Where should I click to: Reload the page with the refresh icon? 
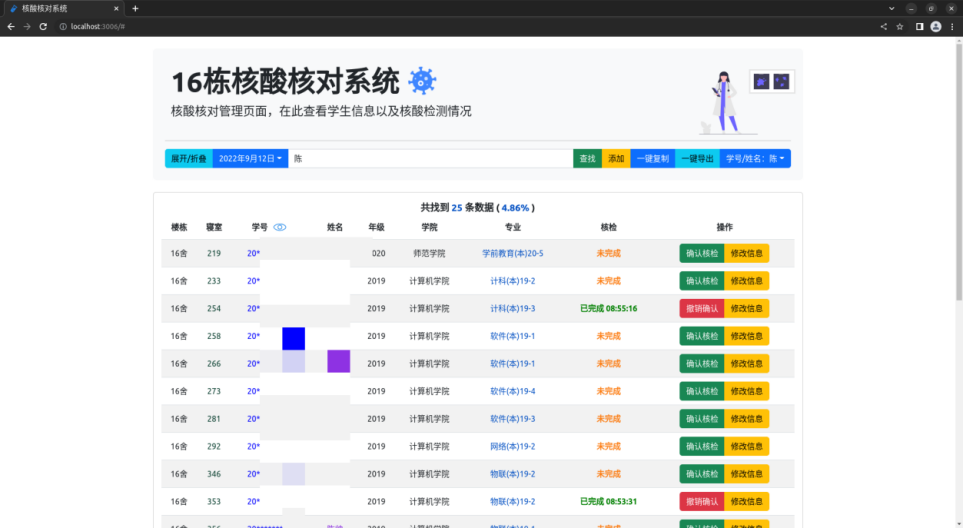click(43, 26)
